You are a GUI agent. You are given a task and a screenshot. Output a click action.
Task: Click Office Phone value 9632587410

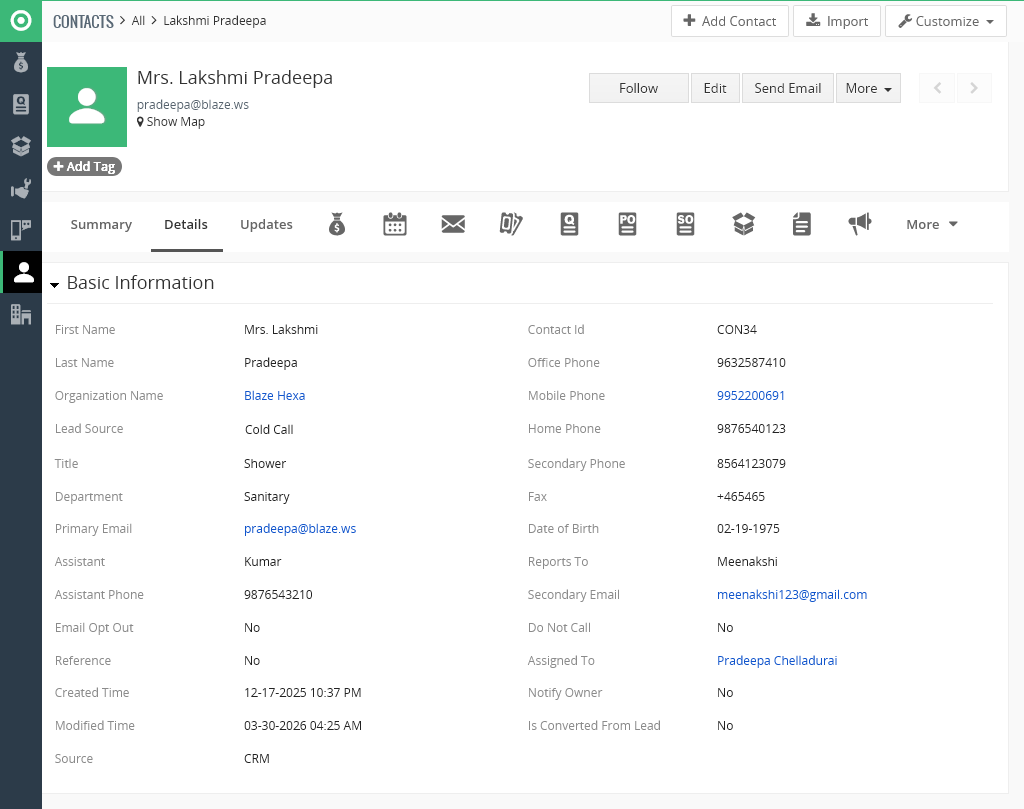(751, 362)
